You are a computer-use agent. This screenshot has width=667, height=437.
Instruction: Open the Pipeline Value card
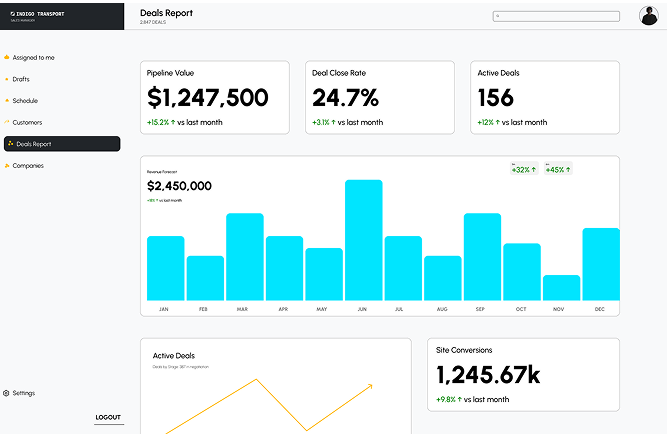tap(214, 97)
